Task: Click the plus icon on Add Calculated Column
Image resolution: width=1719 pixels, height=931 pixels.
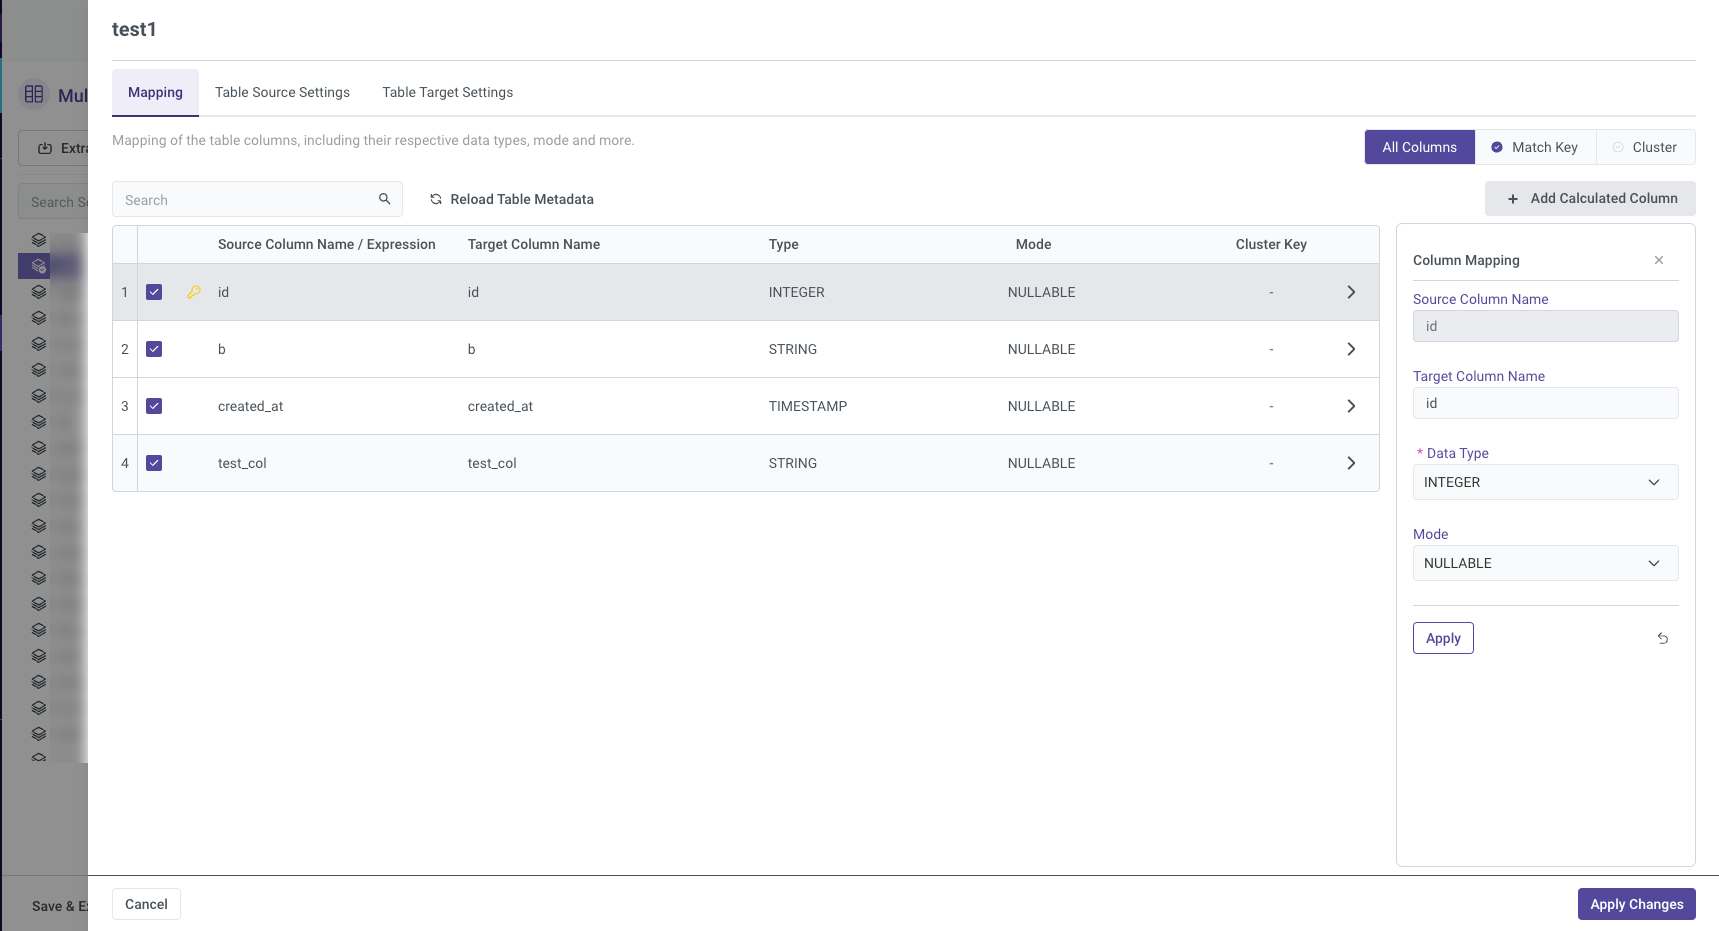Action: [1513, 199]
